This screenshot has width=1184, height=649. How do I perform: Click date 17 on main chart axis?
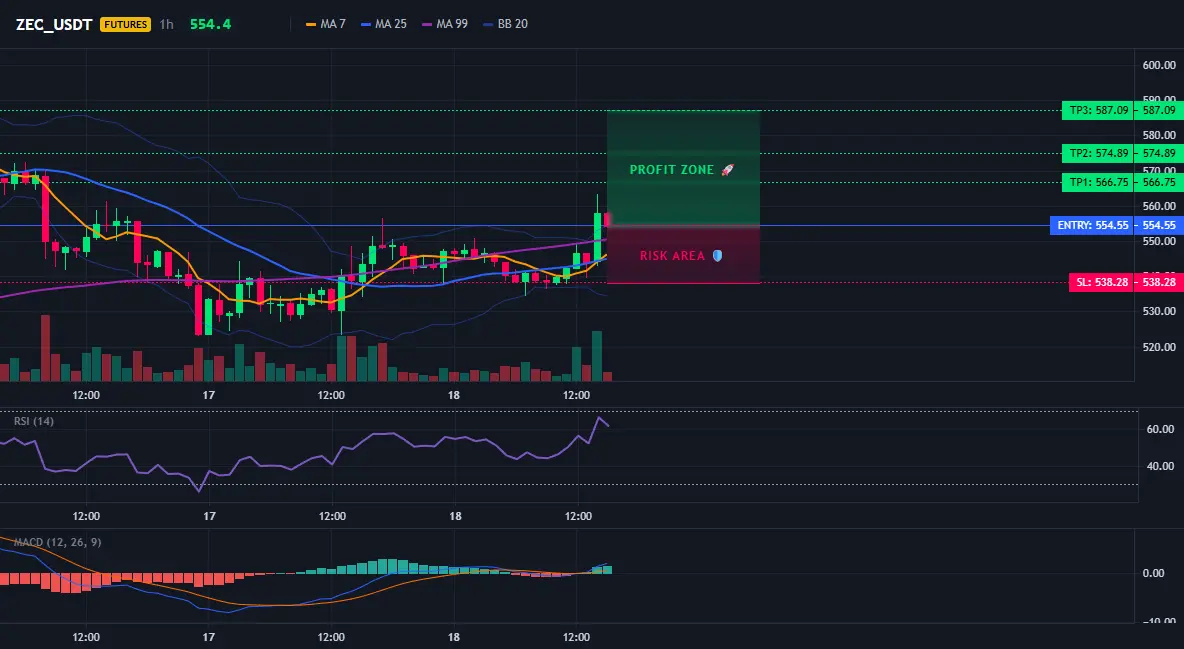coord(209,395)
